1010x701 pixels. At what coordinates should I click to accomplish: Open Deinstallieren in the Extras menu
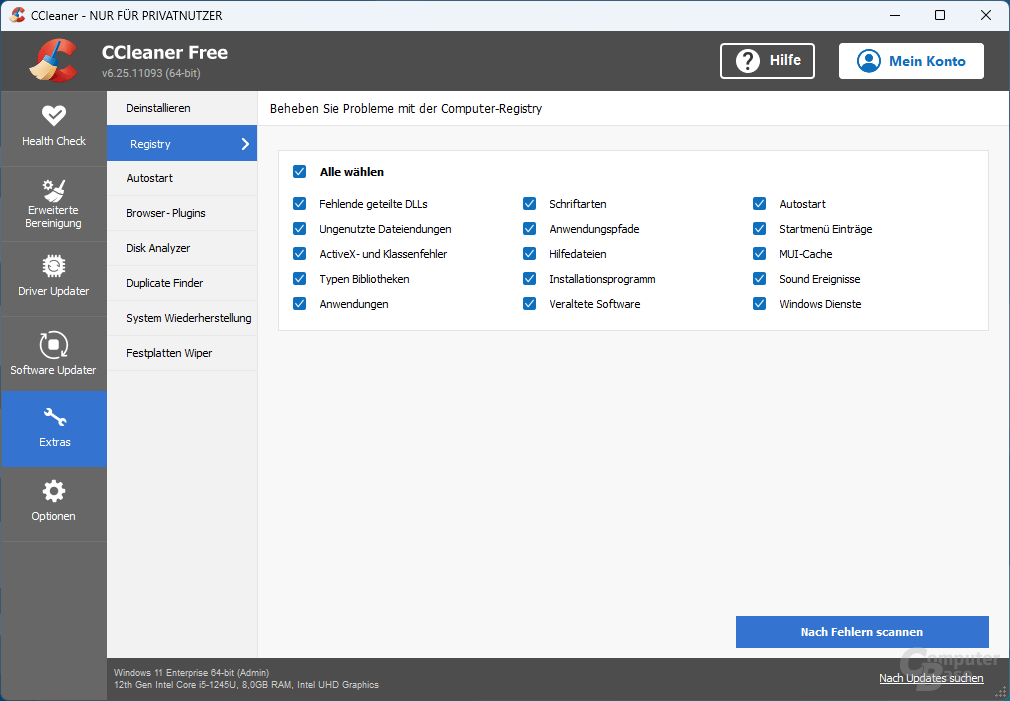tap(182, 108)
